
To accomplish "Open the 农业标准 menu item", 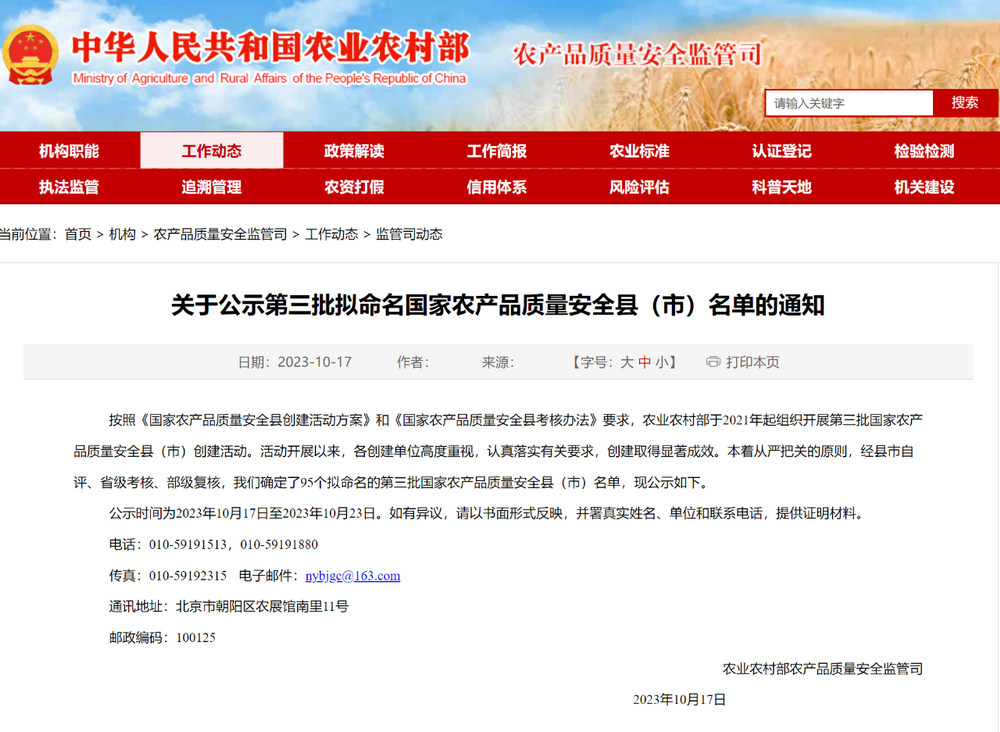I will pos(639,151).
